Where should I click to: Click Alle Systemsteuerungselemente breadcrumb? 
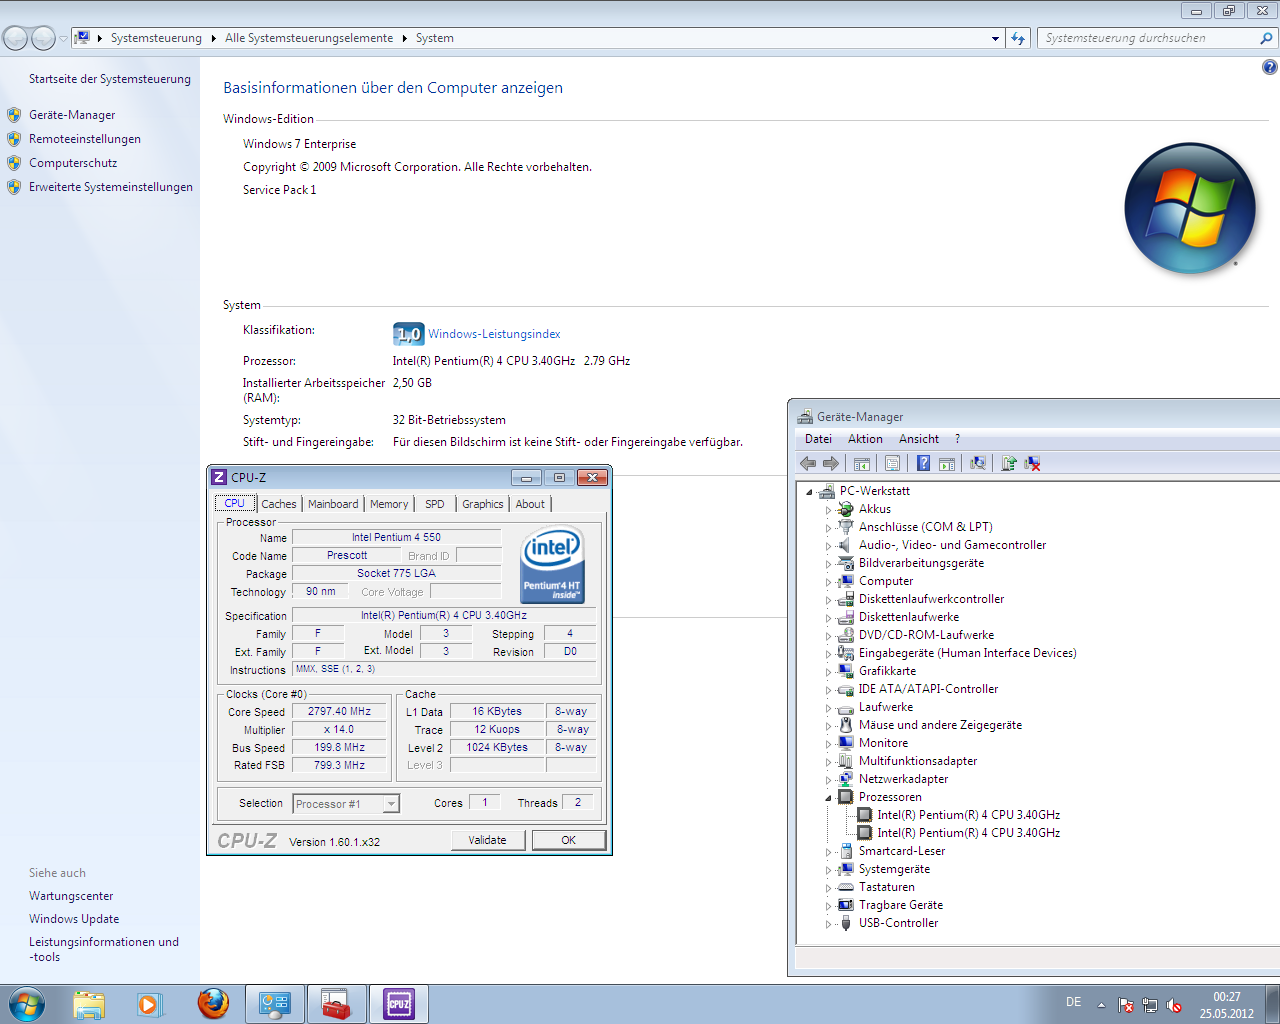[x=309, y=38]
